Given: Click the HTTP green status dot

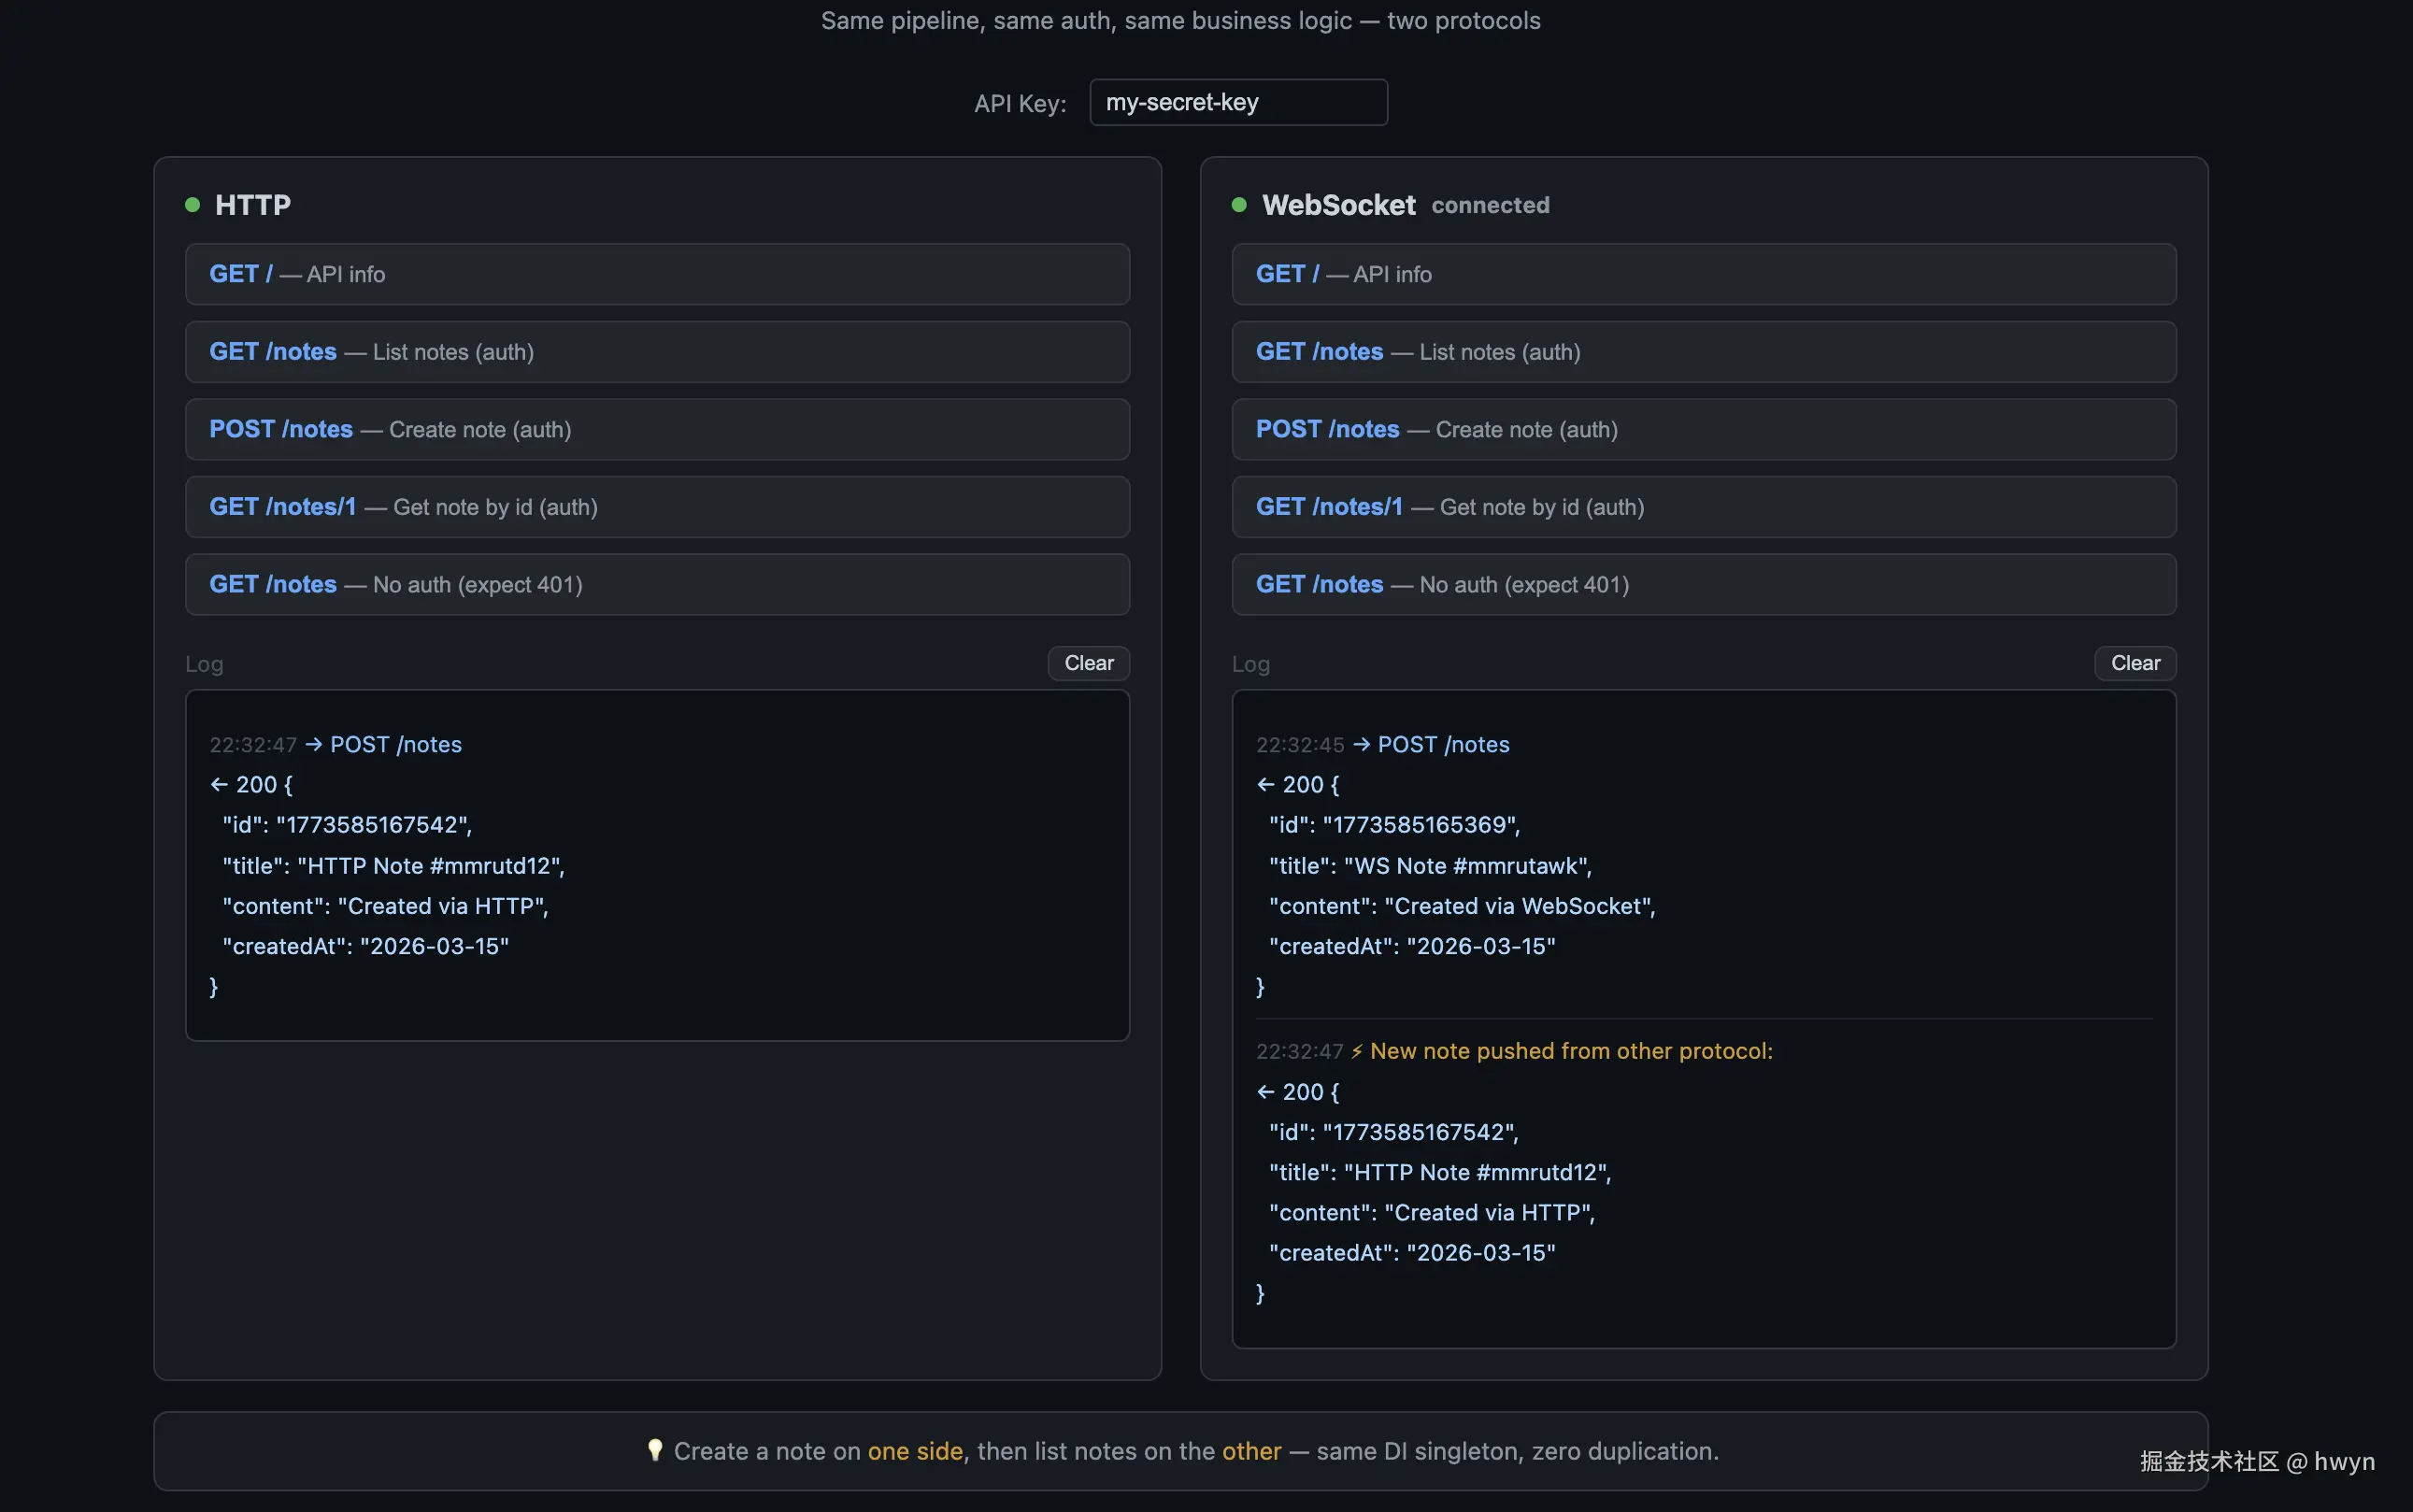Looking at the screenshot, I should tap(192, 205).
